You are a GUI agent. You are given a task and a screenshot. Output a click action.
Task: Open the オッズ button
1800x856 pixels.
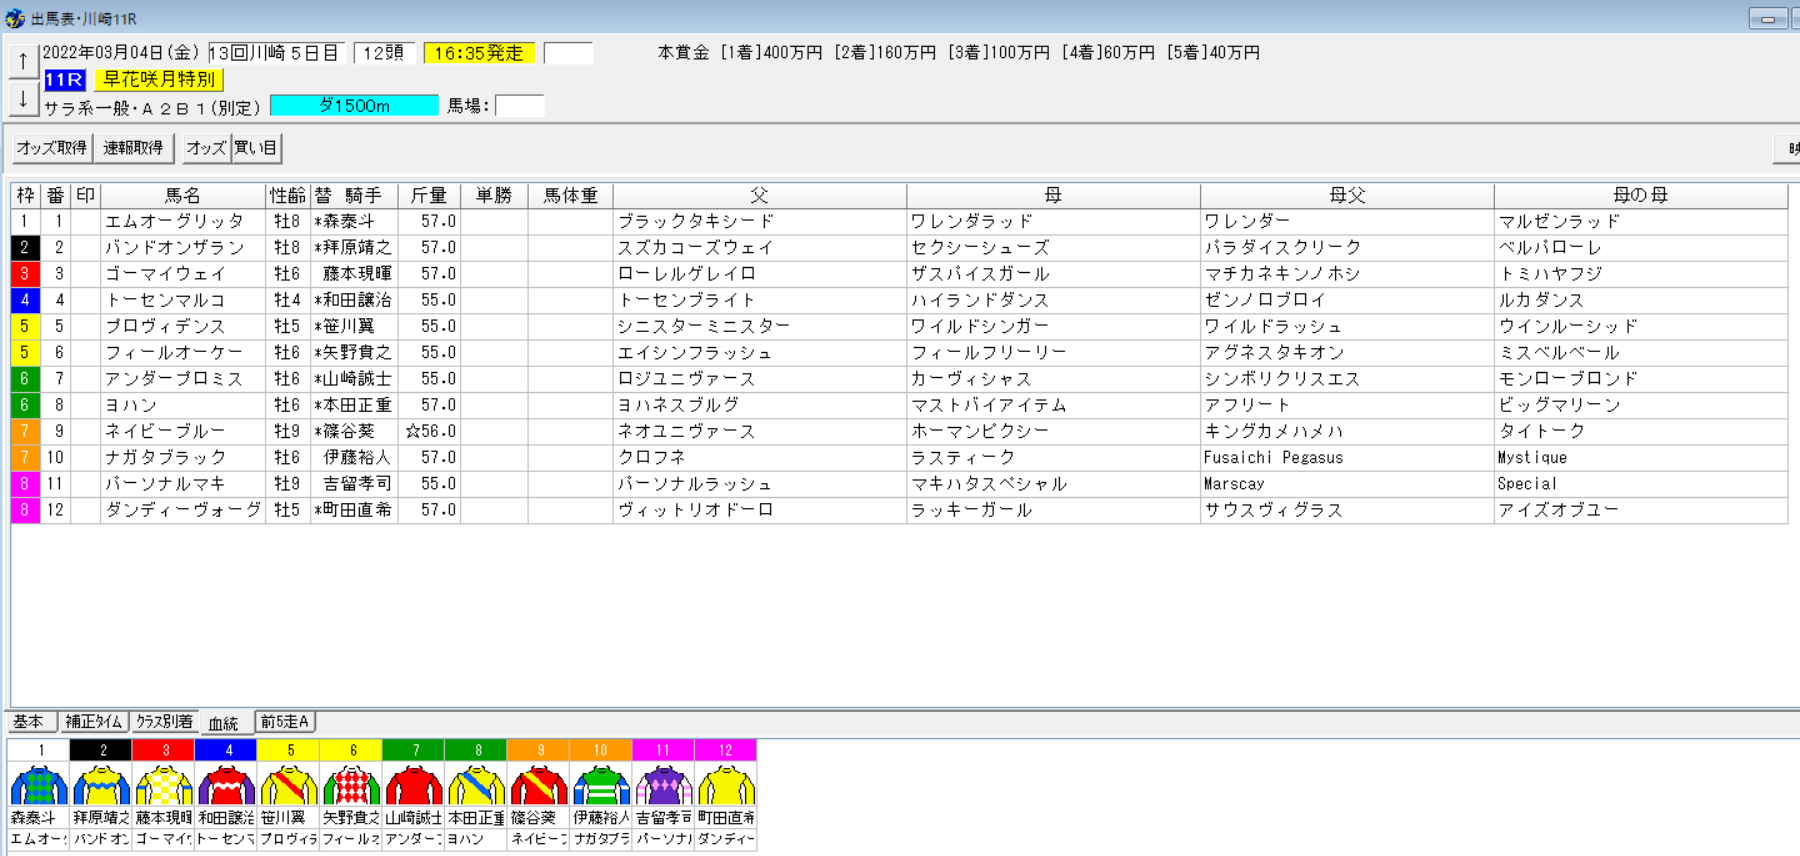[x=206, y=148]
